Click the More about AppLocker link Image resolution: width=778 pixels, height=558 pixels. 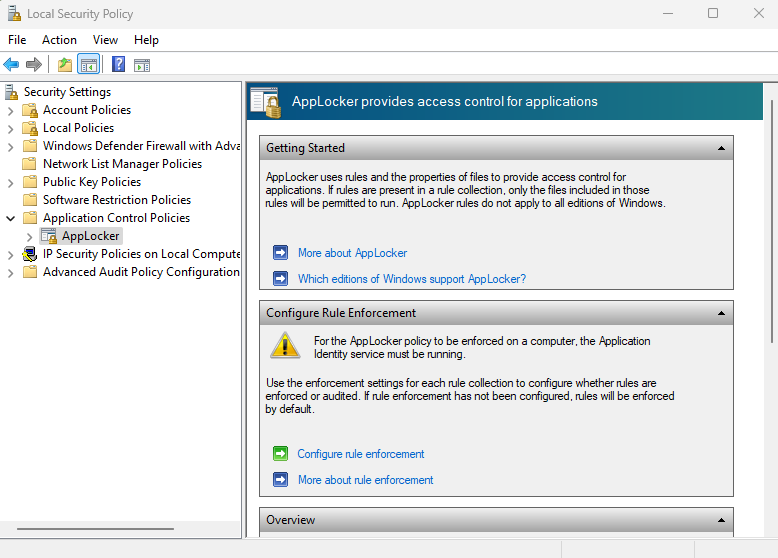point(352,253)
